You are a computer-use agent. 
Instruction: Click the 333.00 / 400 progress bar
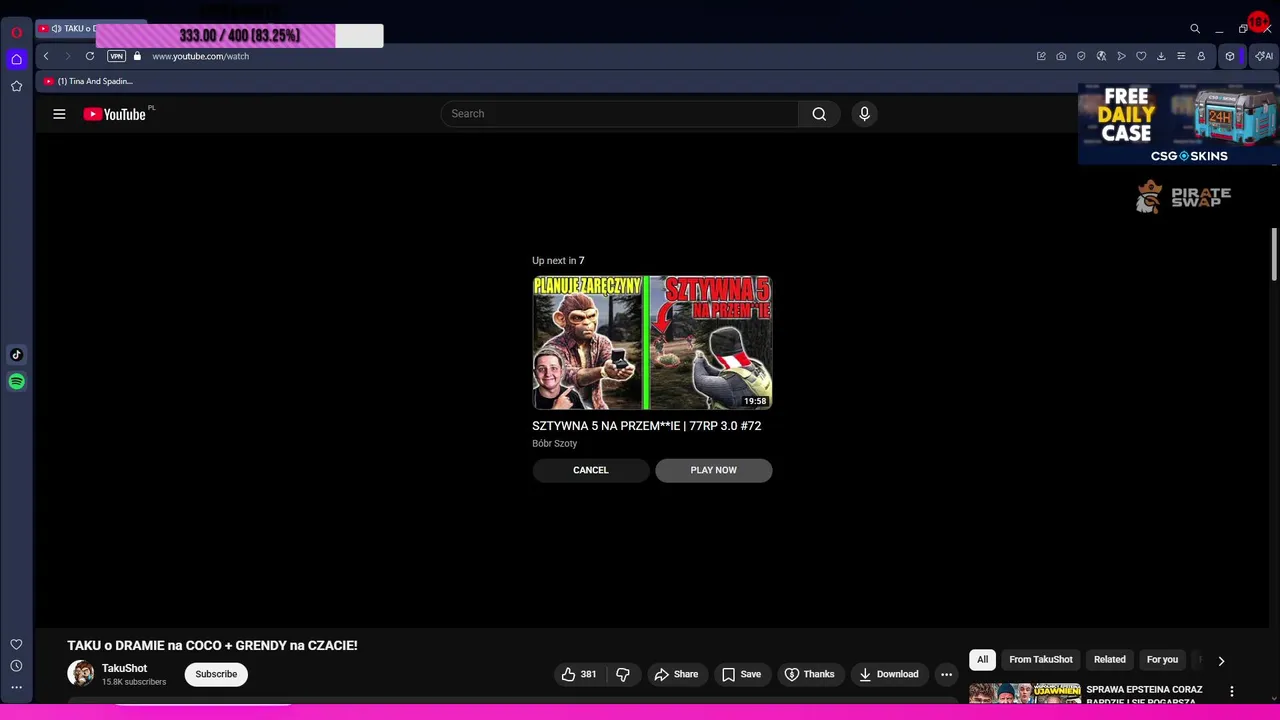click(x=239, y=36)
